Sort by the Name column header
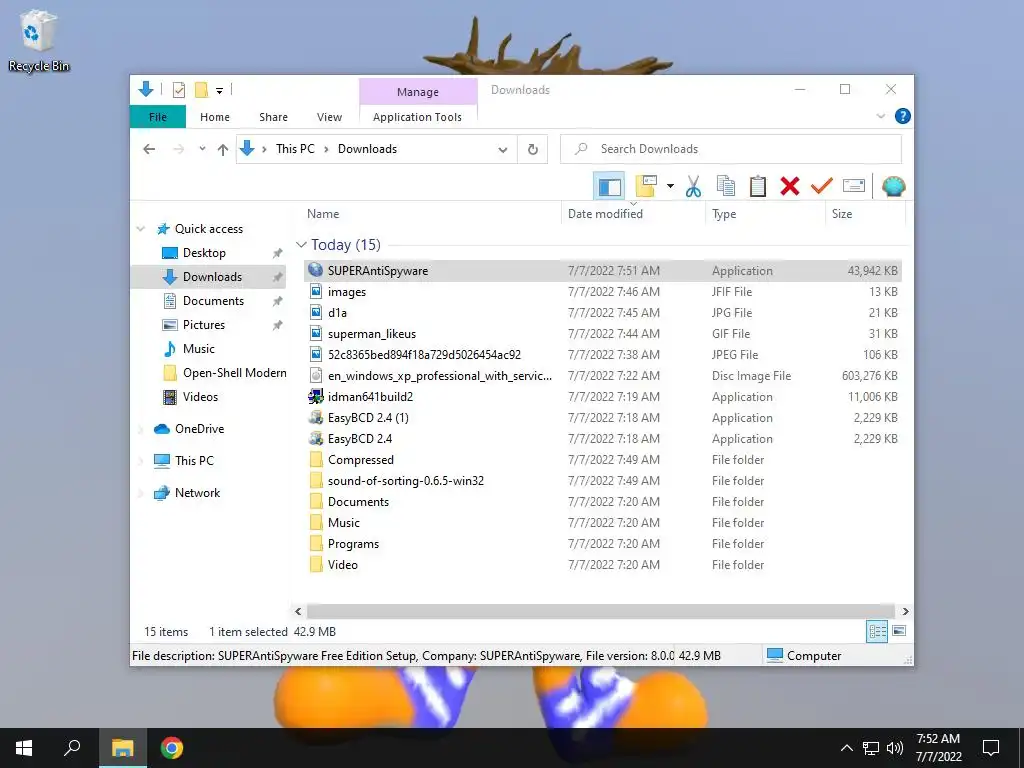Image resolution: width=1024 pixels, height=768 pixels. click(431, 214)
